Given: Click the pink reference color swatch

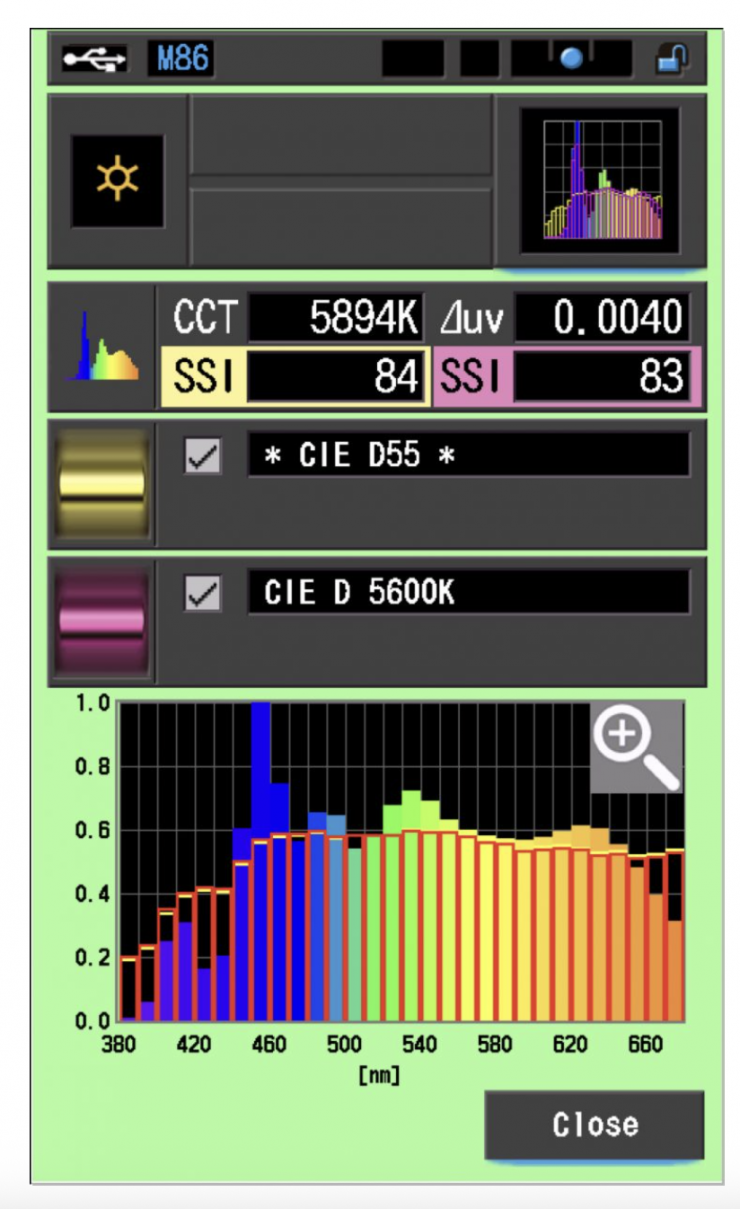Looking at the screenshot, I should click(x=102, y=620).
